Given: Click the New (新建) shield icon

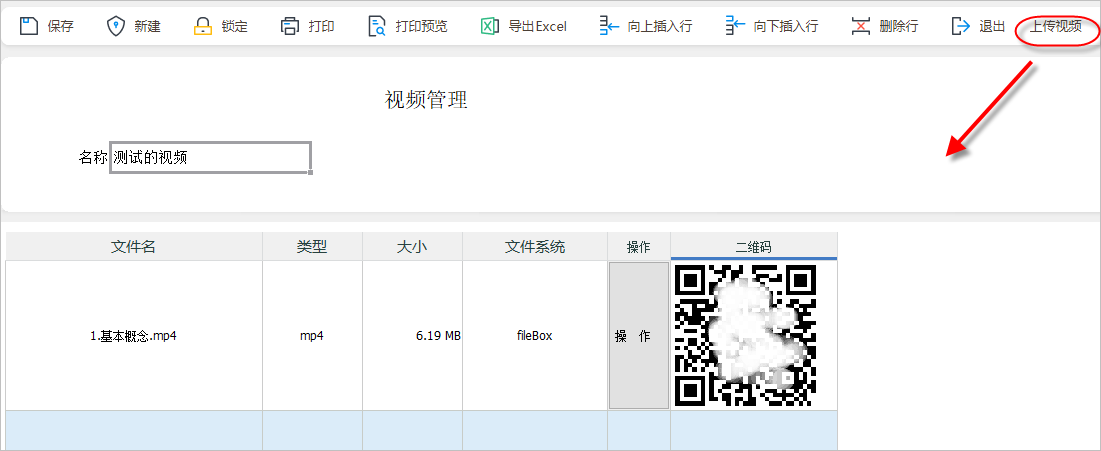Looking at the screenshot, I should coord(115,27).
